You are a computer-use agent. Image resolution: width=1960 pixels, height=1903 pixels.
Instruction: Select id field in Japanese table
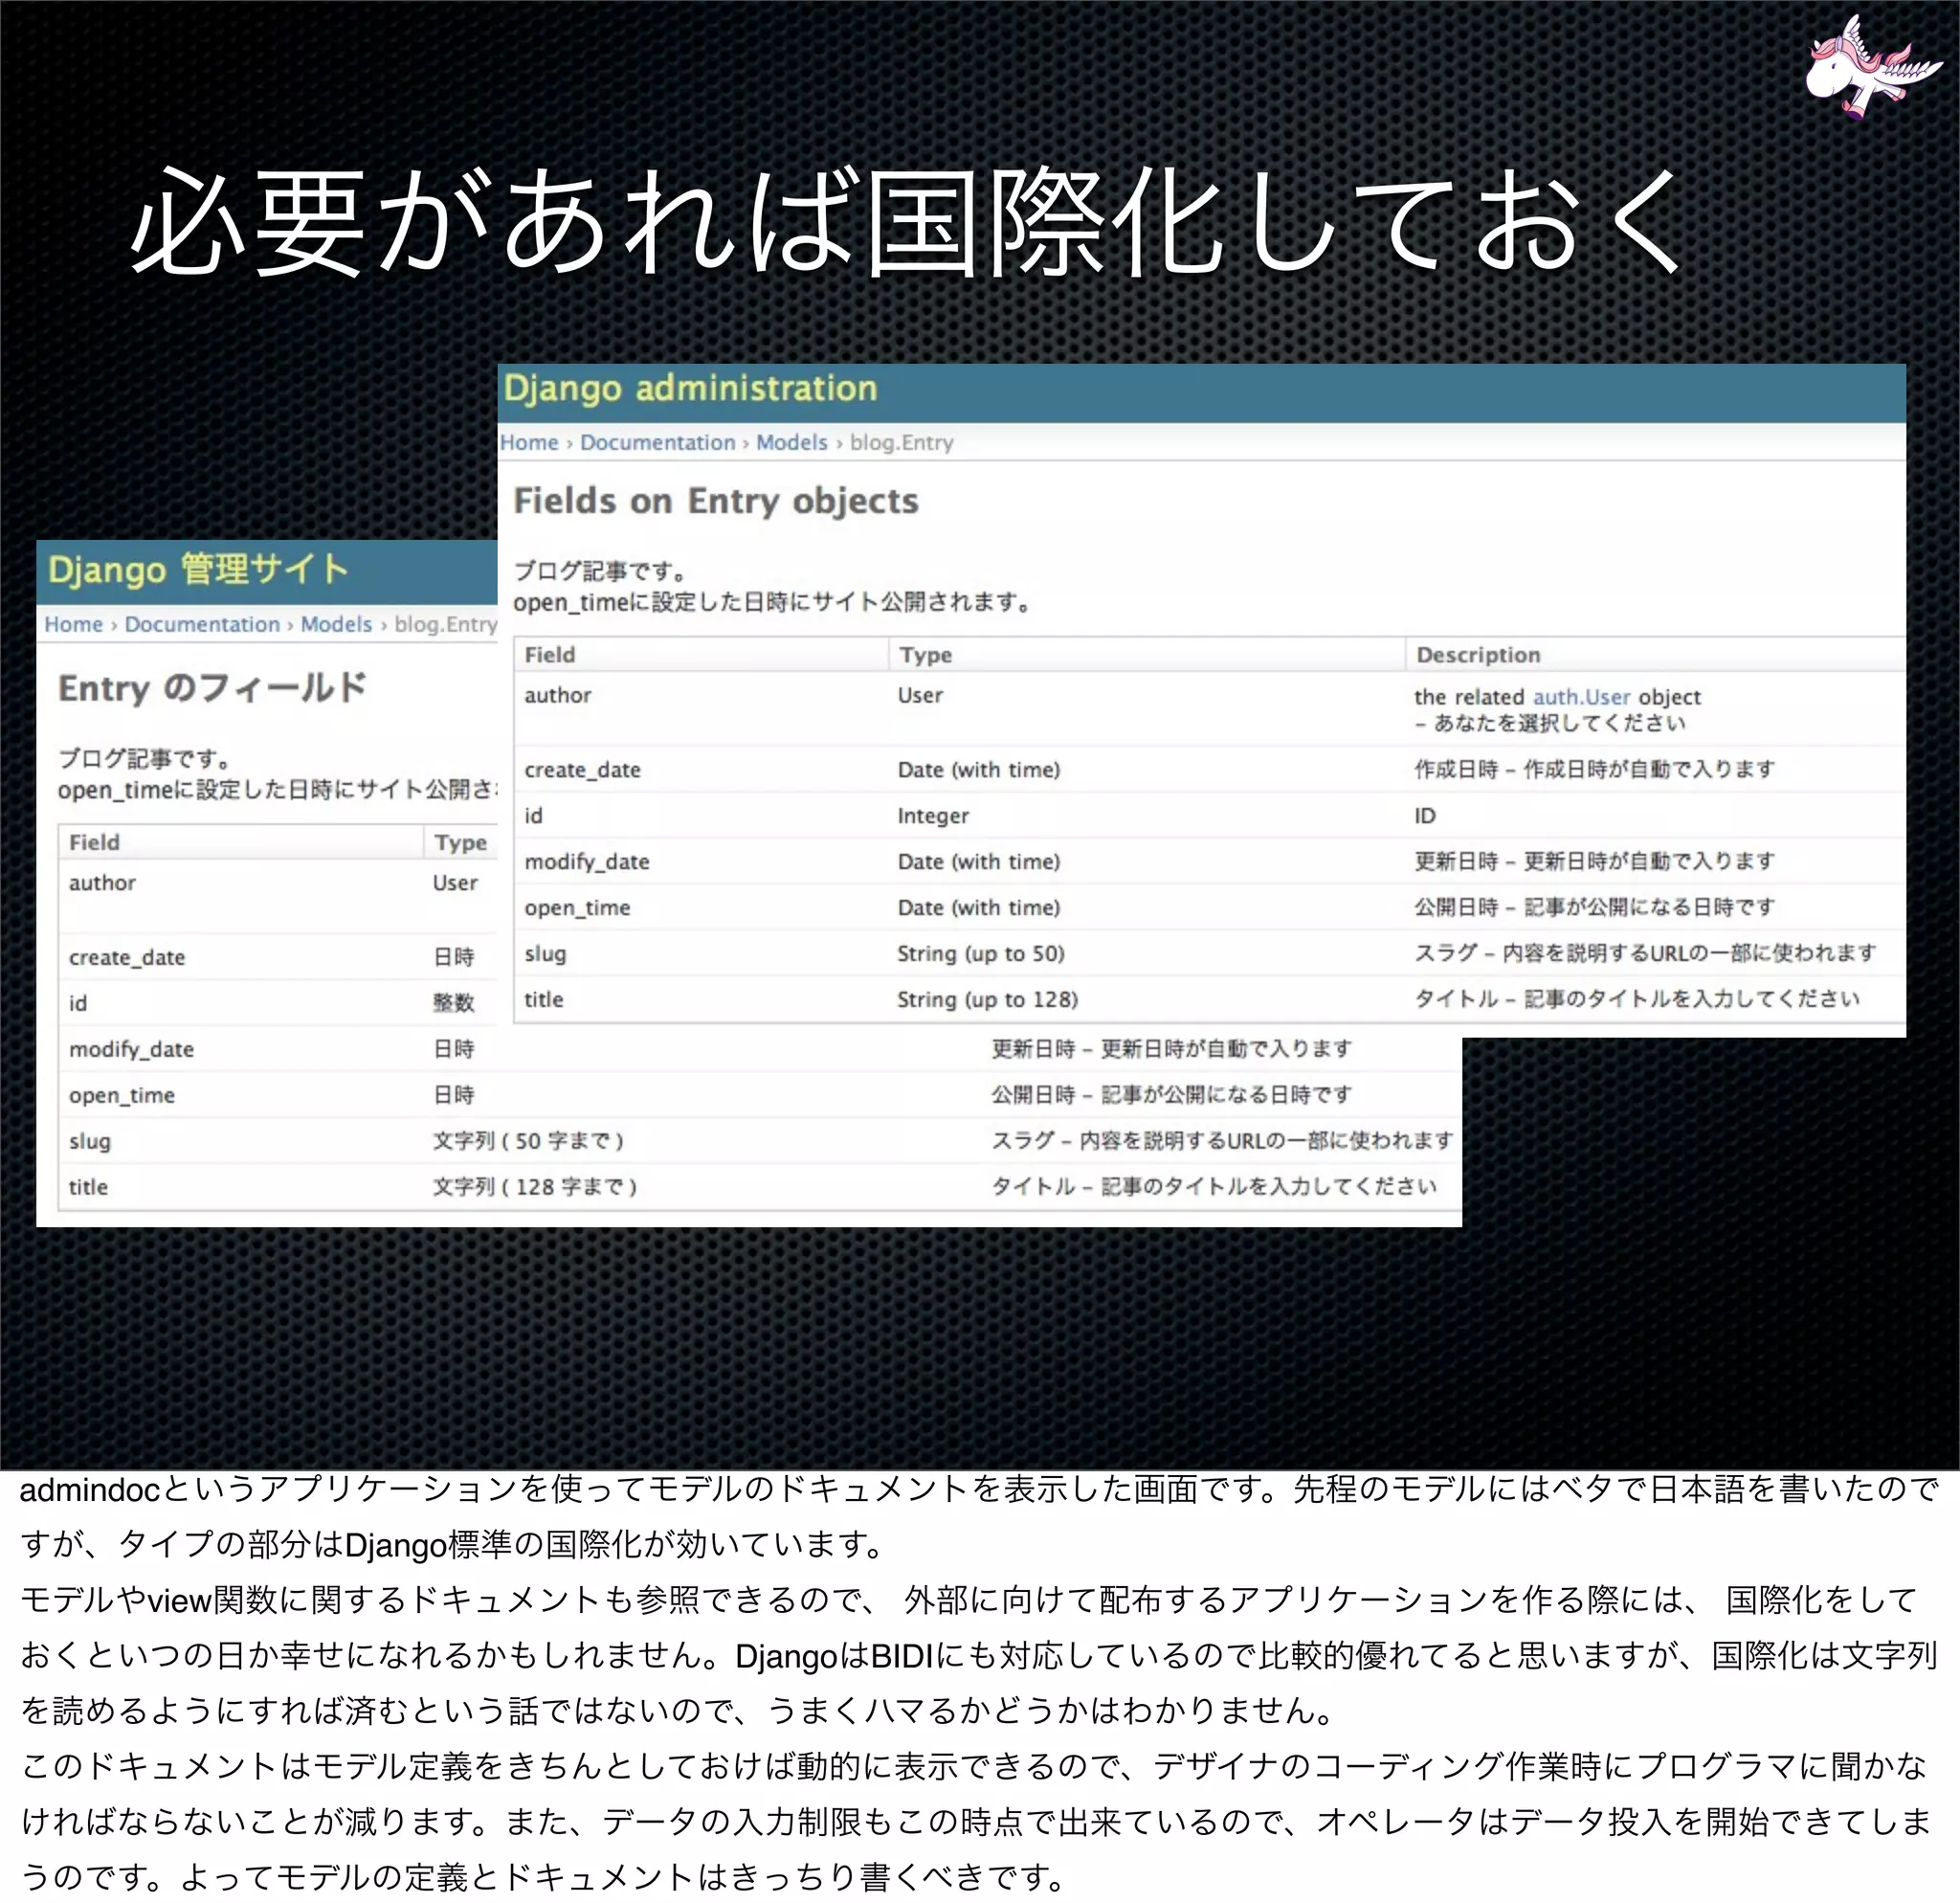78,1004
